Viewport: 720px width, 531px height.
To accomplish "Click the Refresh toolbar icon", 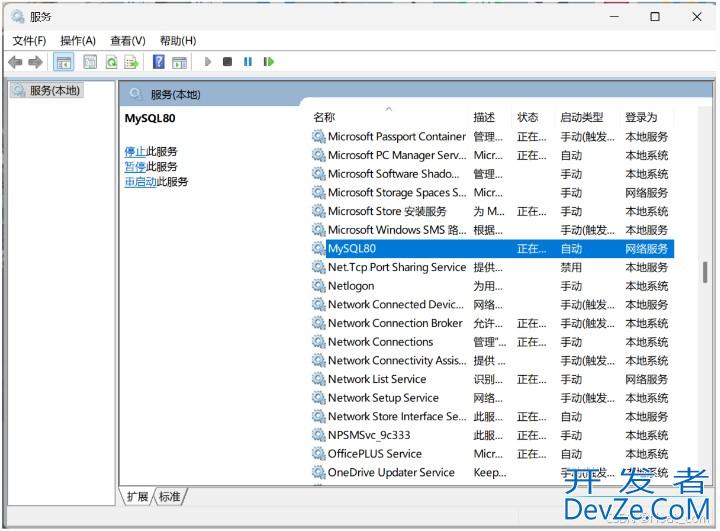I will point(112,62).
